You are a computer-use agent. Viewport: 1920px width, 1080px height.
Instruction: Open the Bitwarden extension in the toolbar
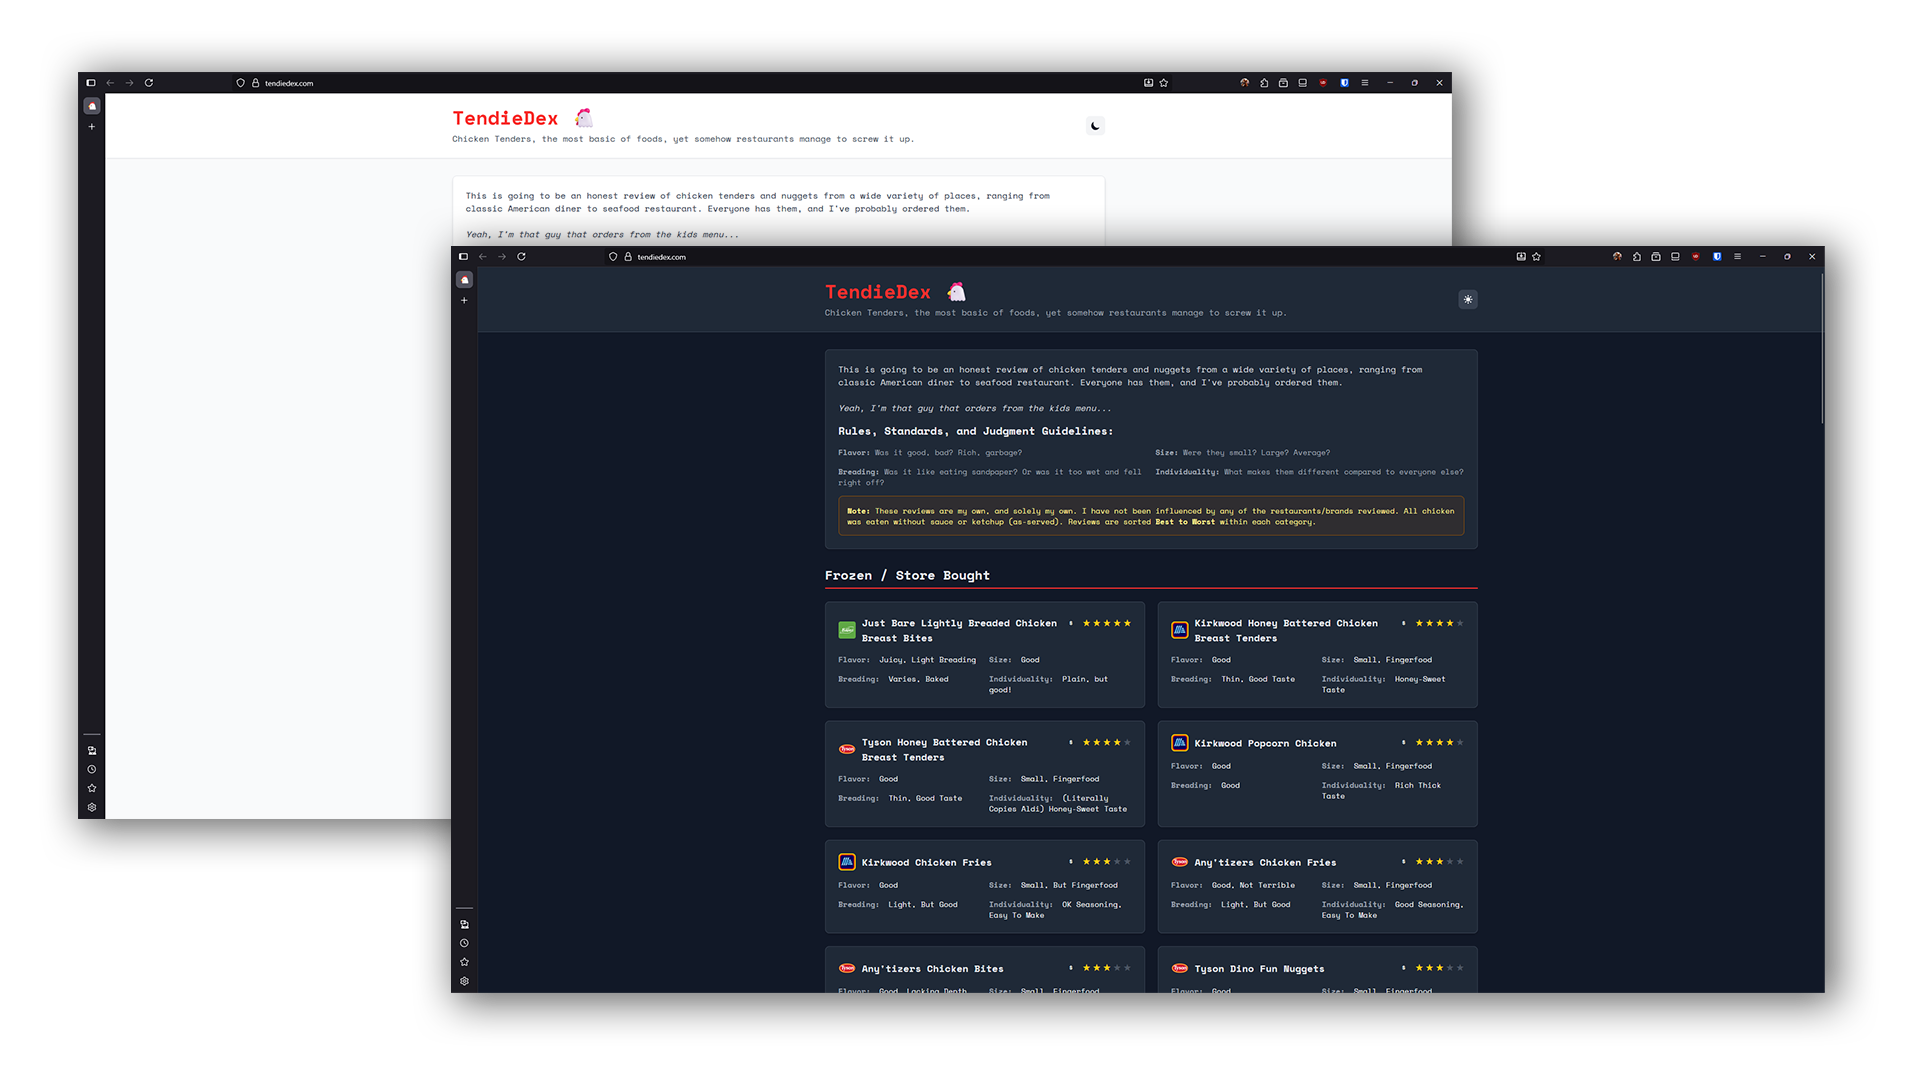1717,256
